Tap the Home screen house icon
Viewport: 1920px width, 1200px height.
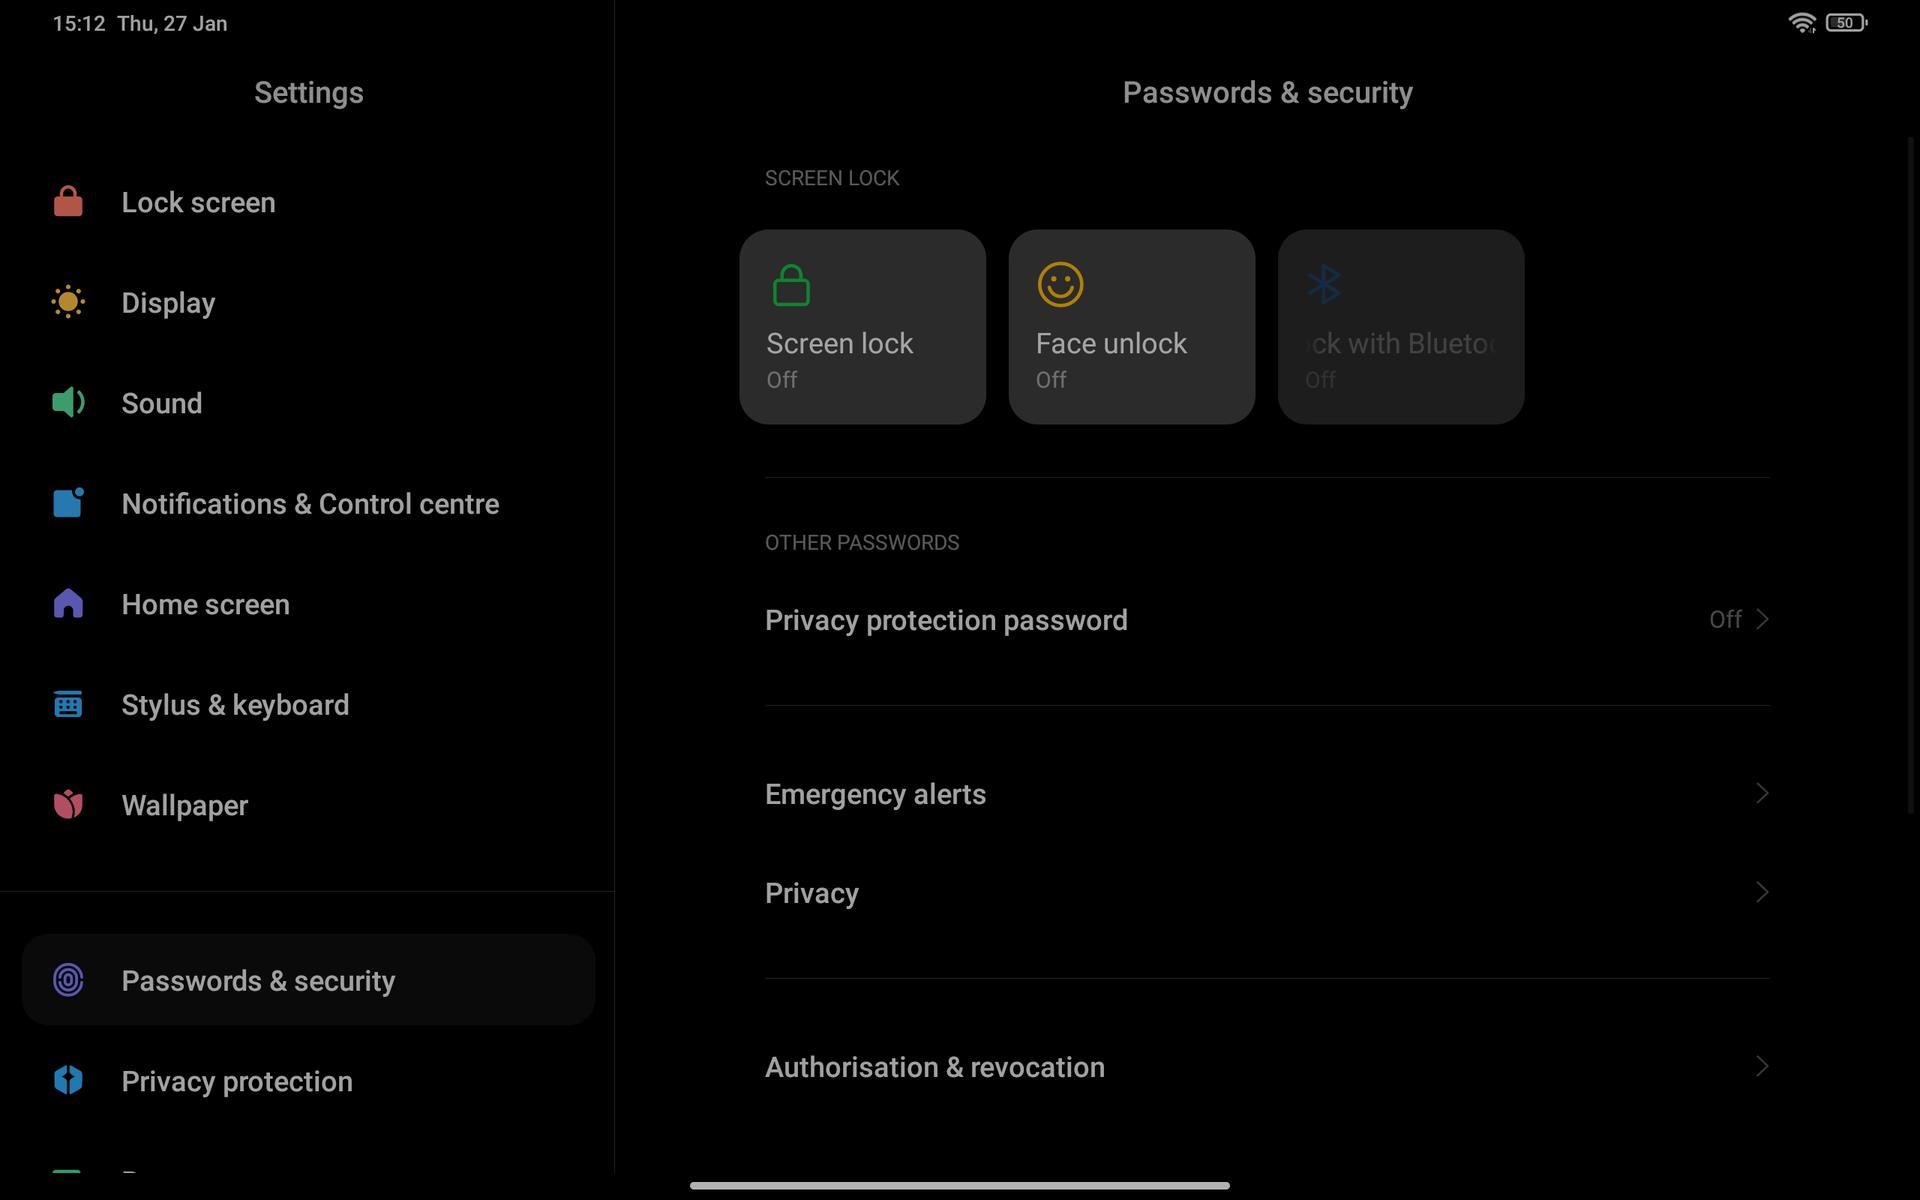coord(68,604)
